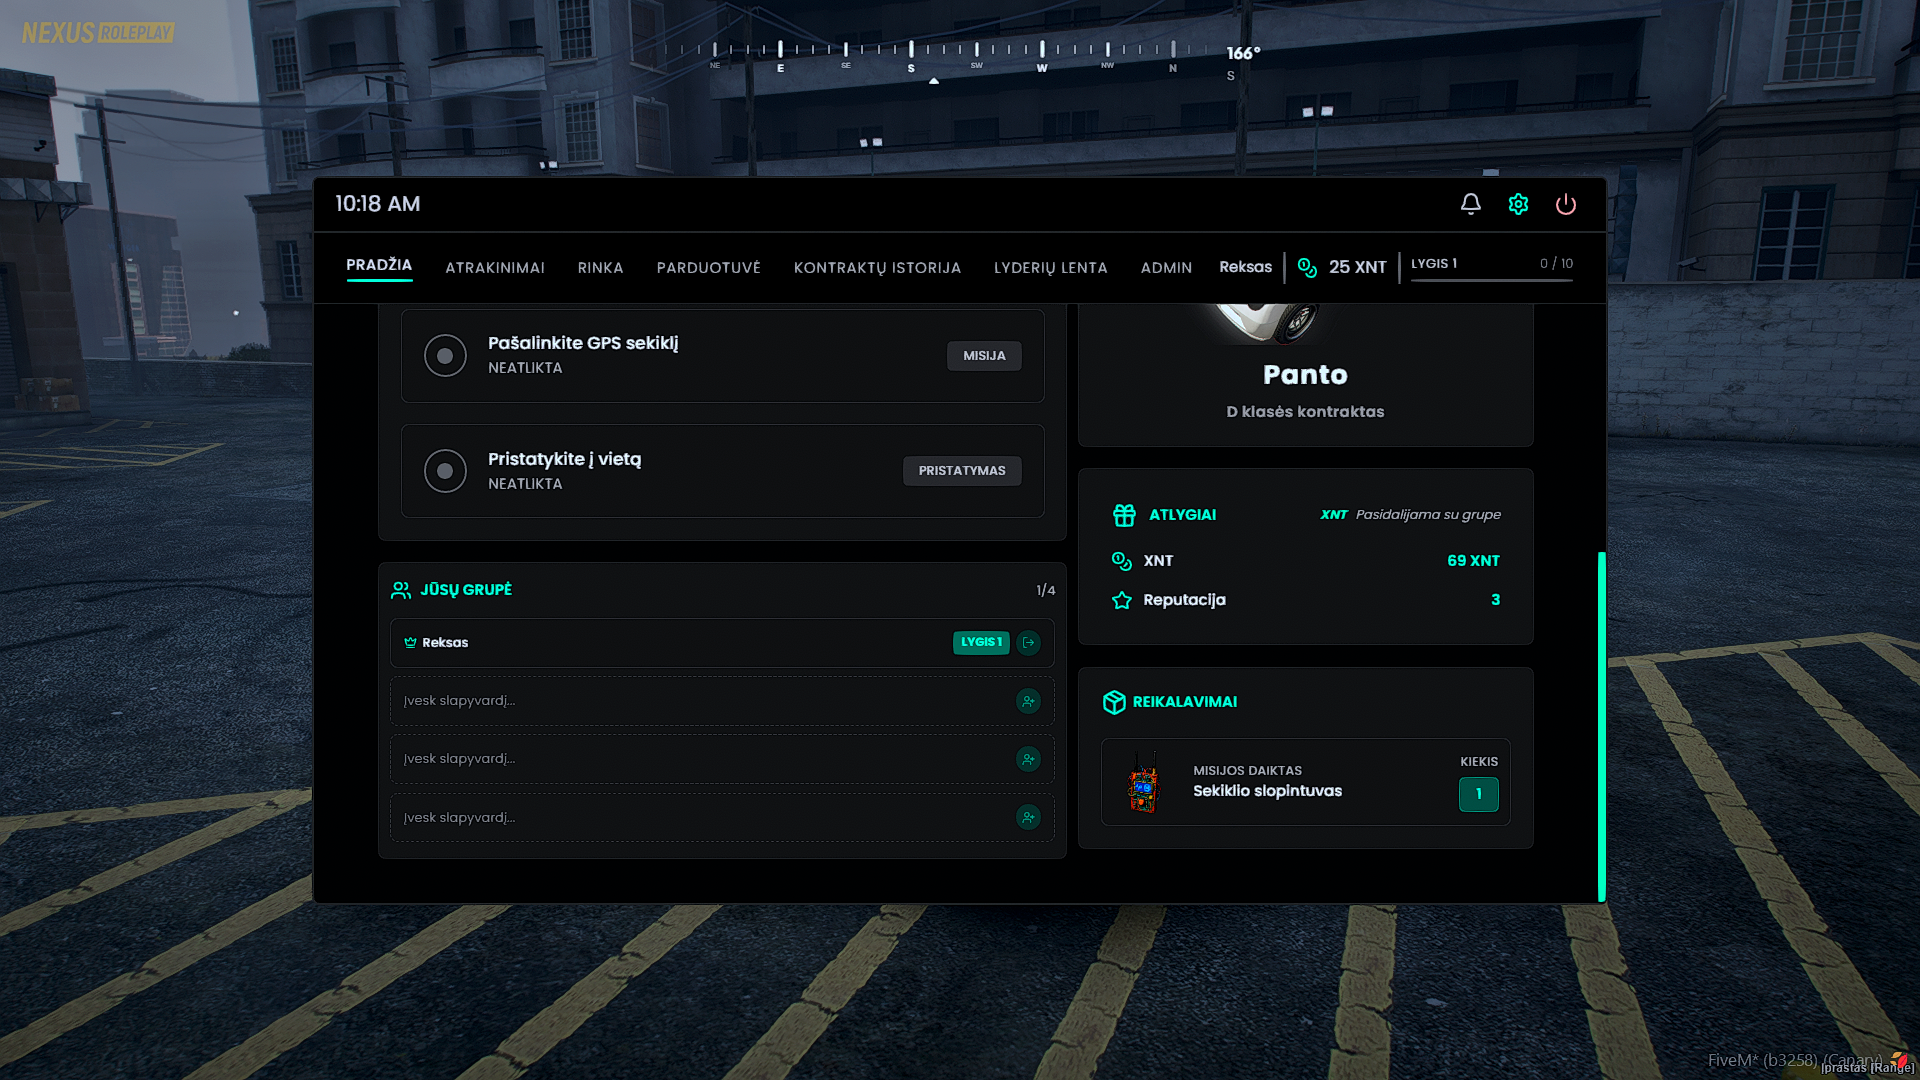1920x1080 pixels.
Task: Select the Pašalinkite GPS sekiklį radio circle
Action: click(x=445, y=356)
